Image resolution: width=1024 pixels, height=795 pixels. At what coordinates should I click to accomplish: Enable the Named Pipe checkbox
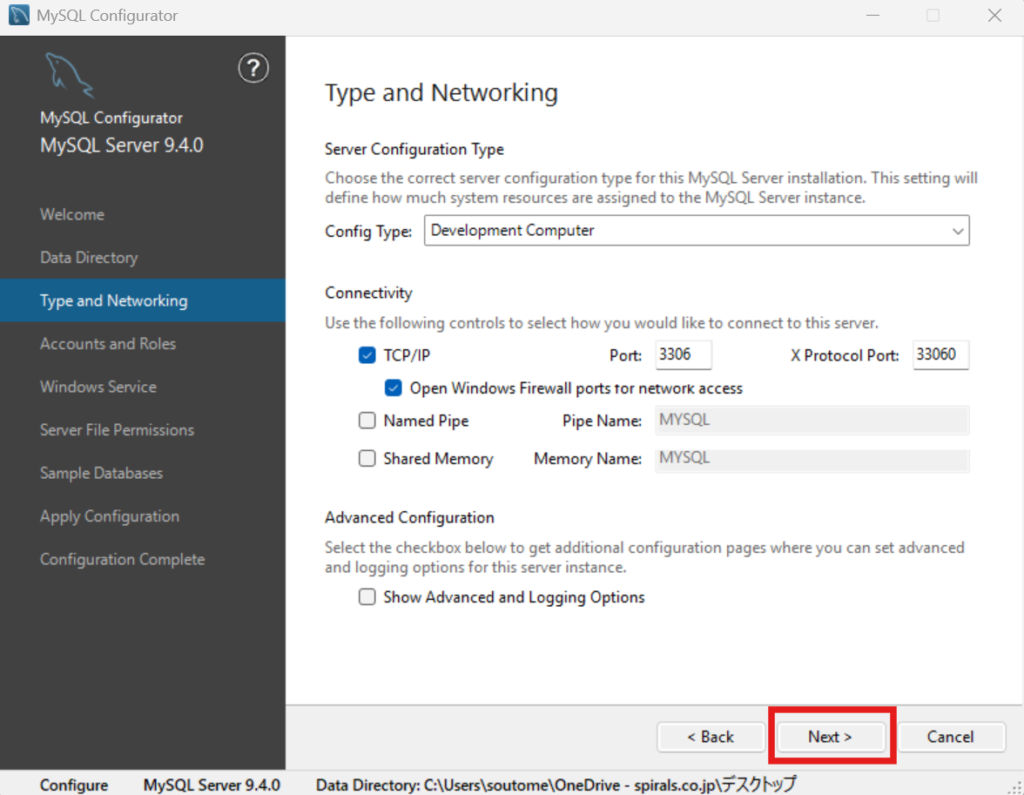pos(367,421)
